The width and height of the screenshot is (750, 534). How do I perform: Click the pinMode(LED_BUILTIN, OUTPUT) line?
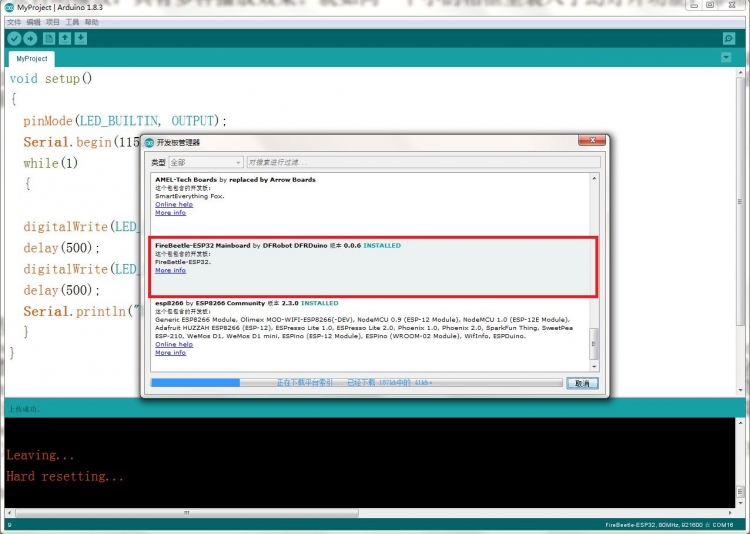coord(124,121)
